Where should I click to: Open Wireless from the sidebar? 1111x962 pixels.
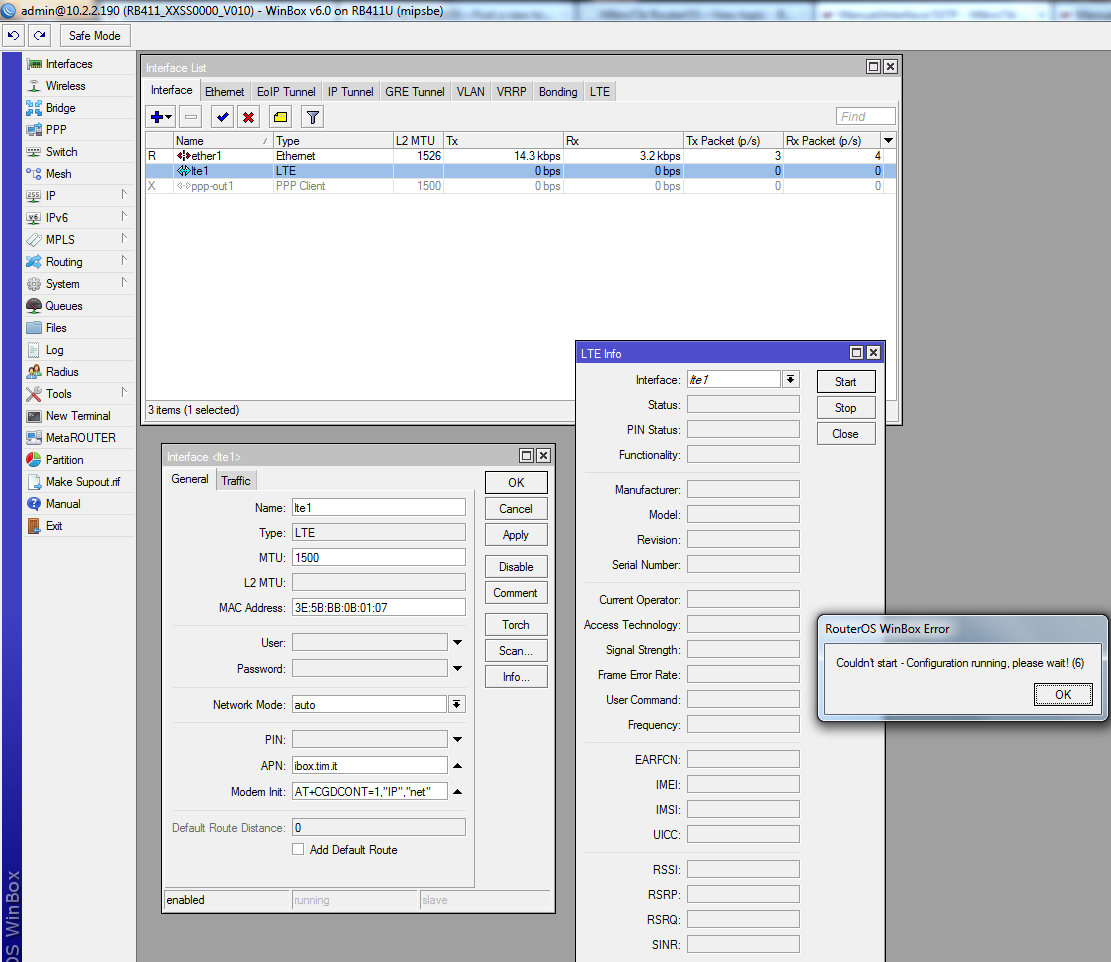pyautogui.click(x=65, y=86)
